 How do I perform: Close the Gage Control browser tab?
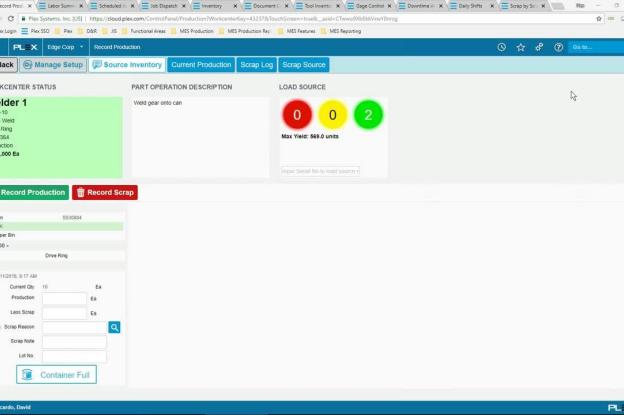(389, 6)
